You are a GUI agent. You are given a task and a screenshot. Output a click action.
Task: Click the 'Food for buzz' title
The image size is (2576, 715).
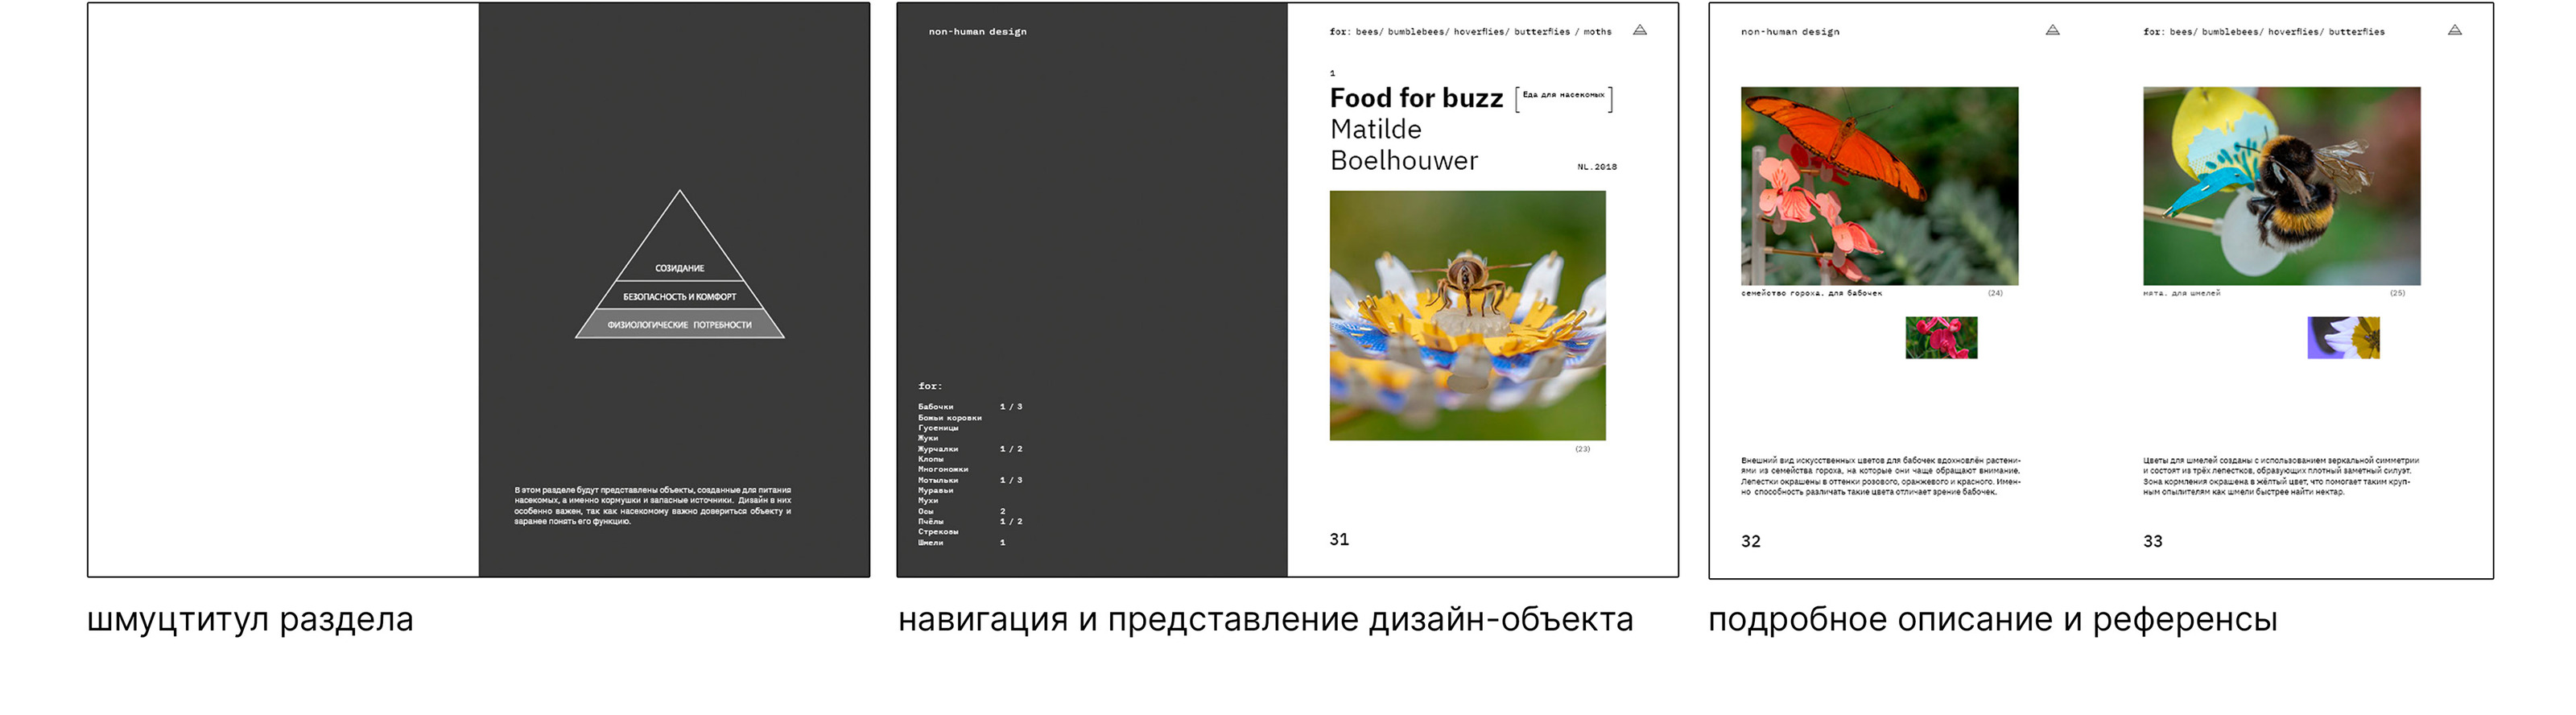coord(1416,98)
